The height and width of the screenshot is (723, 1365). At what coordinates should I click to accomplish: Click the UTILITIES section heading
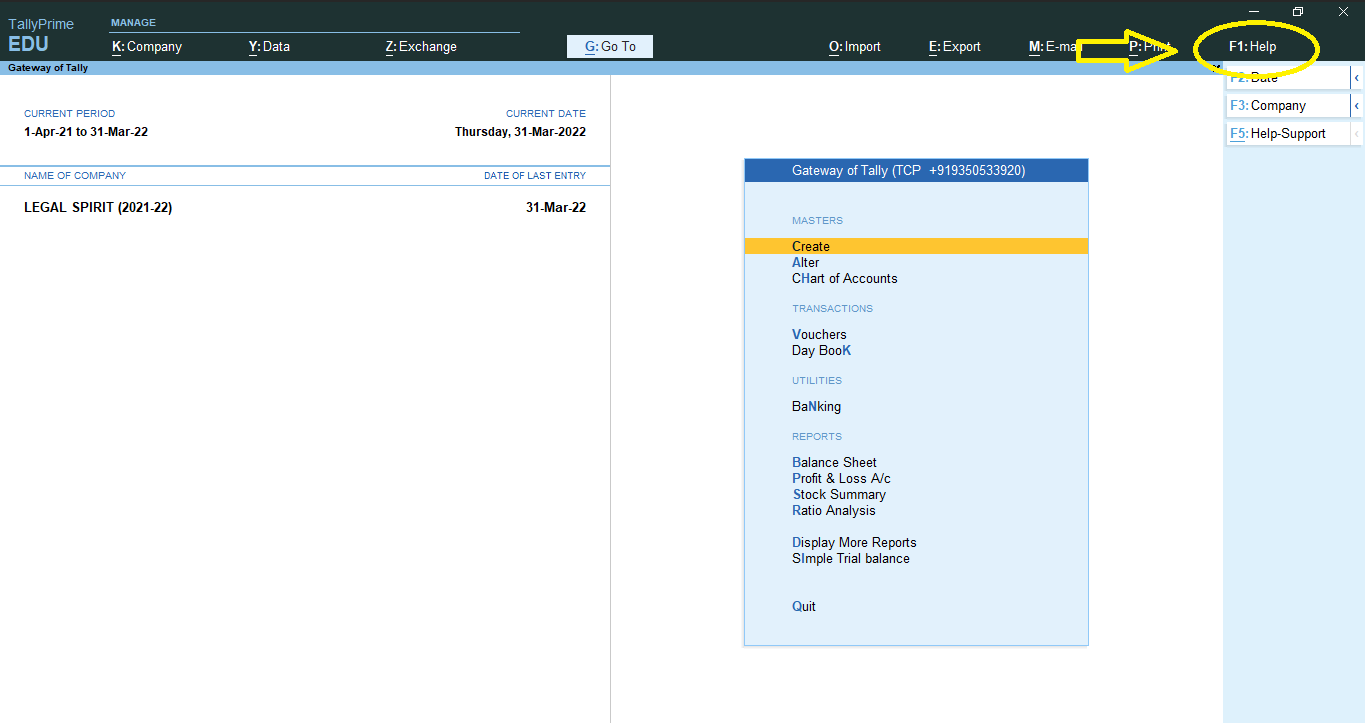coord(817,381)
